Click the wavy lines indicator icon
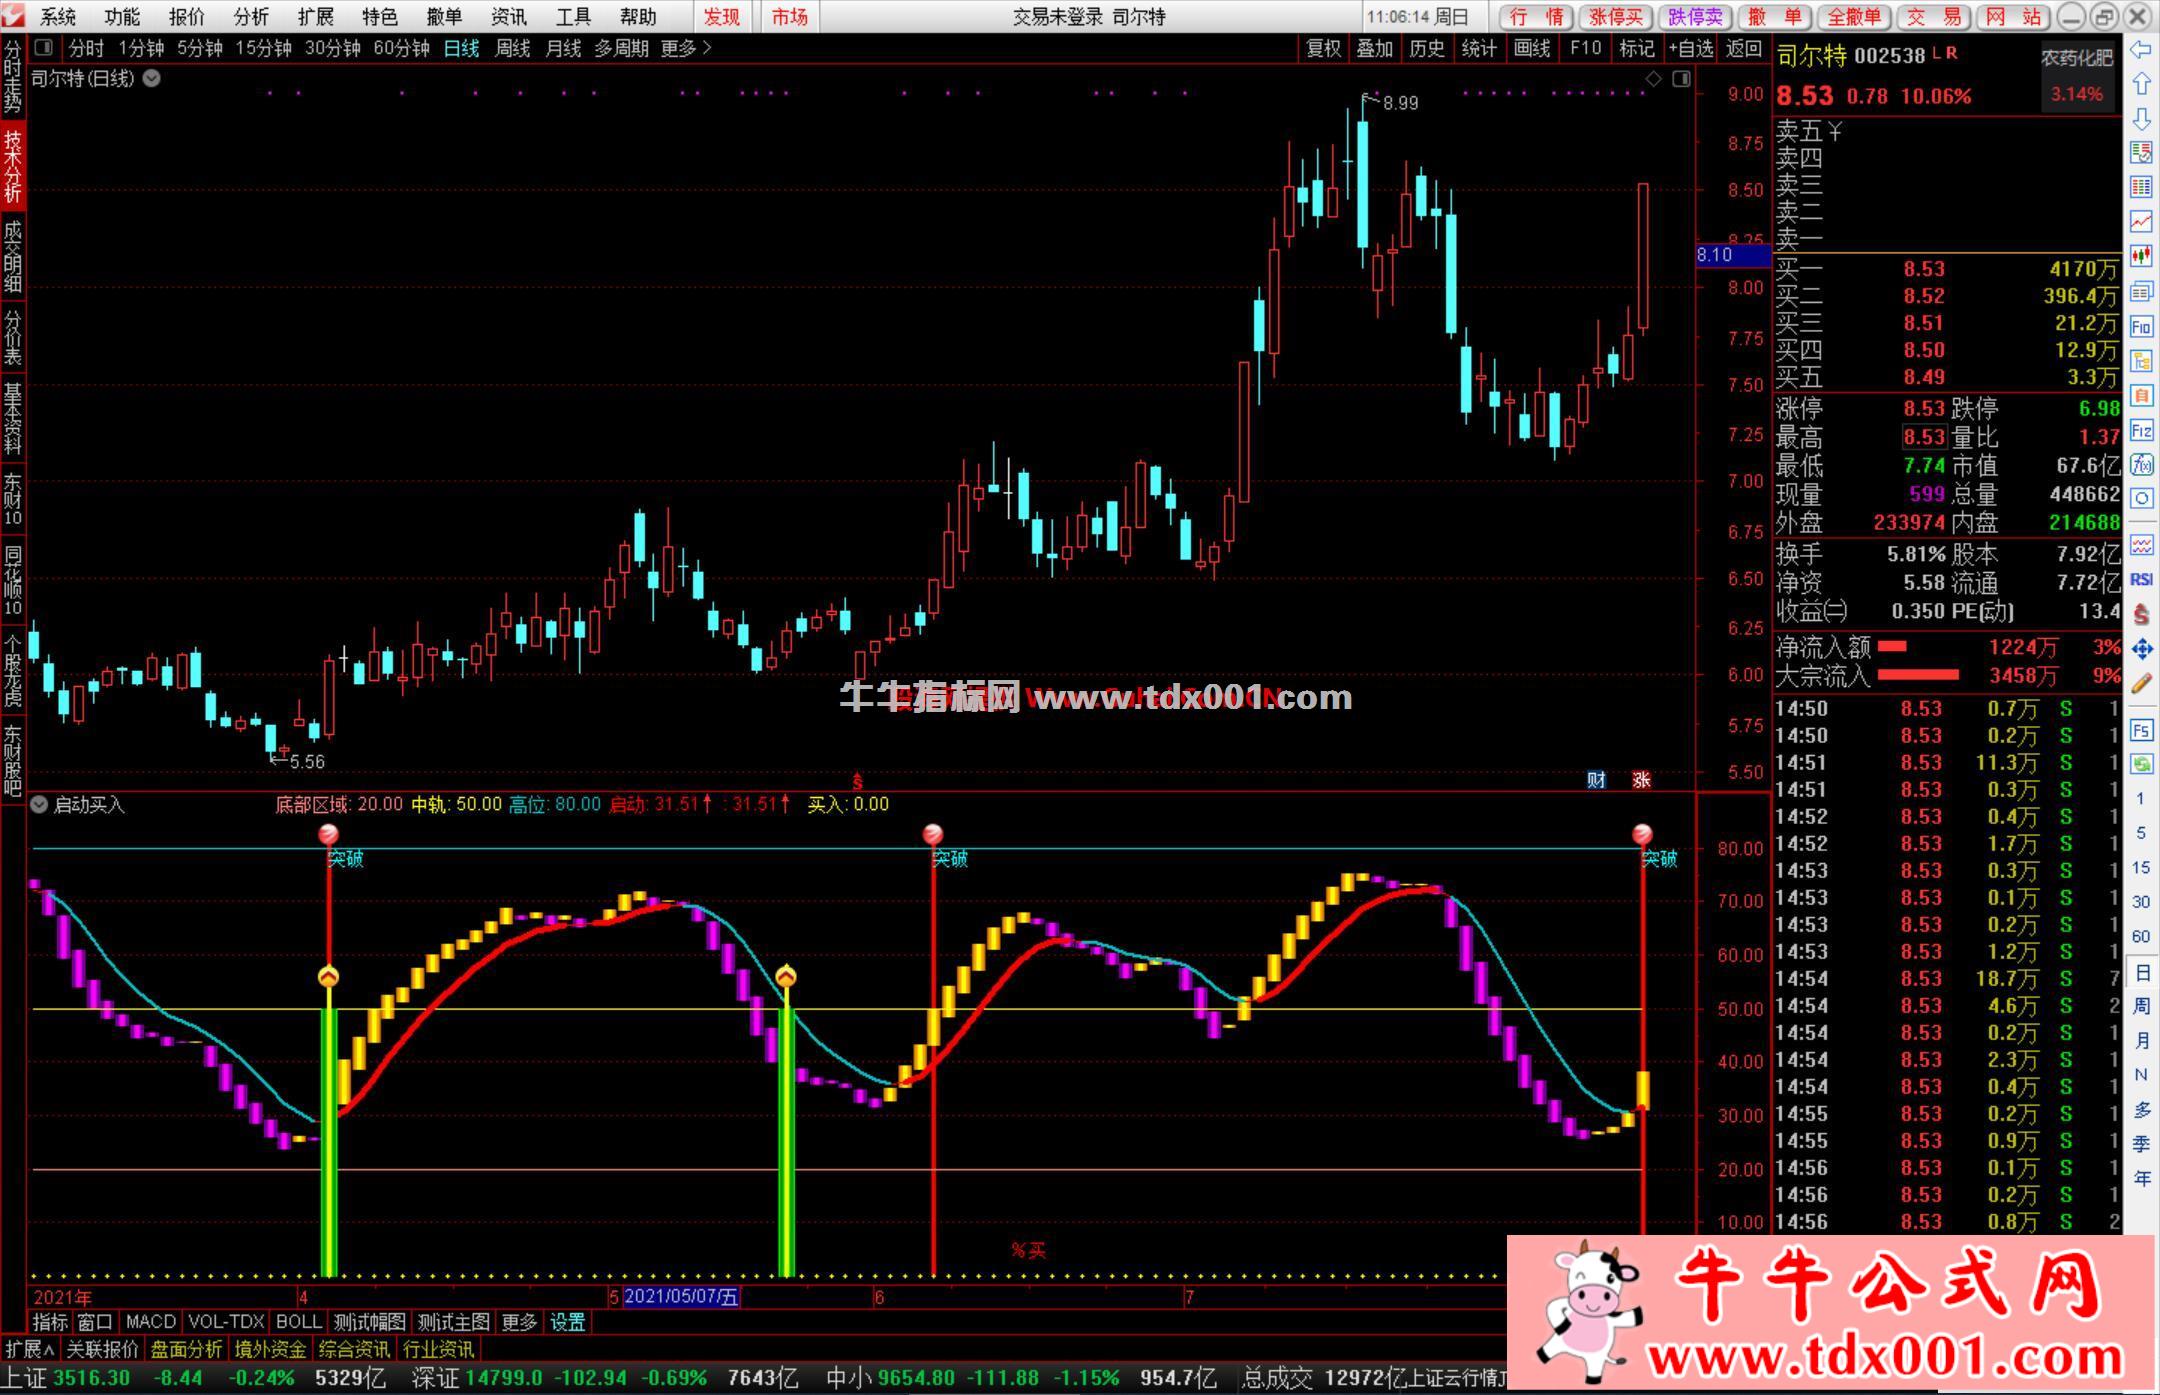This screenshot has width=2160, height=1395. coord(2141,545)
